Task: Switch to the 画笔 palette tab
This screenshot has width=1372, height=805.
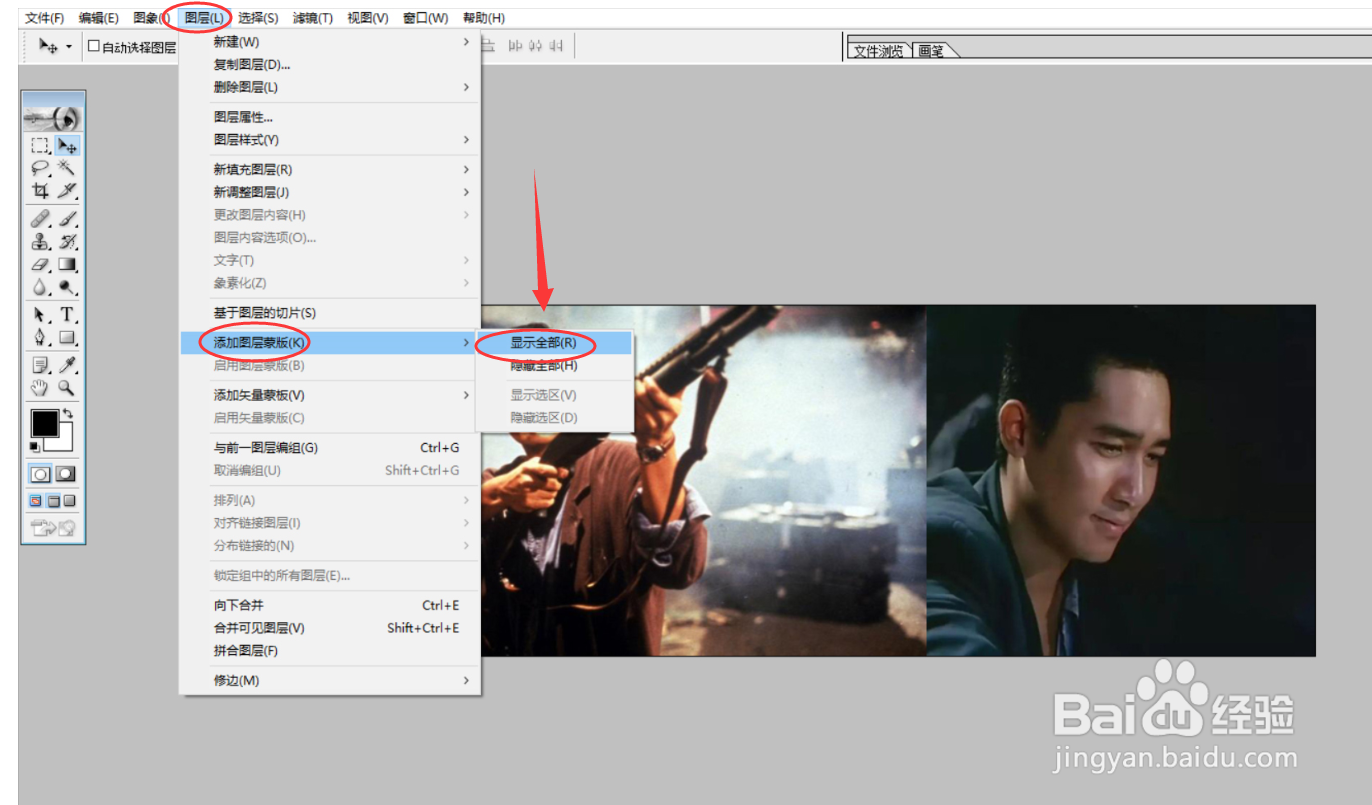Action: 930,51
